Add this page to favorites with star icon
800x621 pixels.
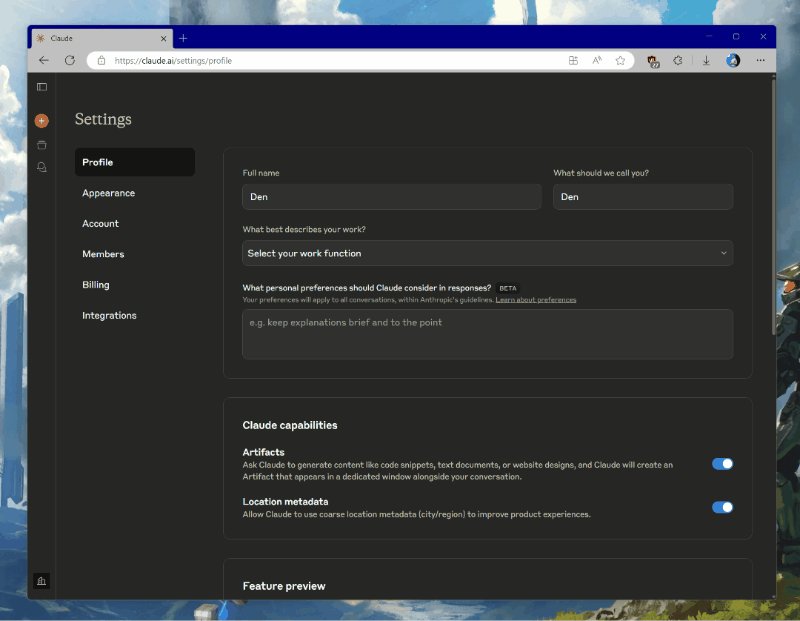coord(620,61)
